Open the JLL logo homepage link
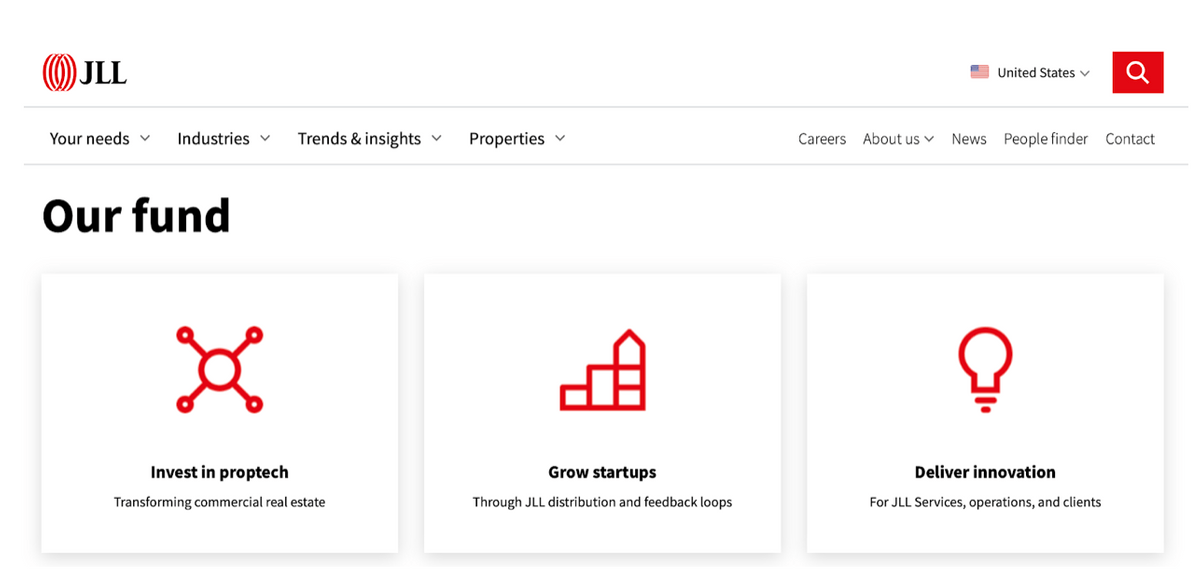 pyautogui.click(x=85, y=72)
